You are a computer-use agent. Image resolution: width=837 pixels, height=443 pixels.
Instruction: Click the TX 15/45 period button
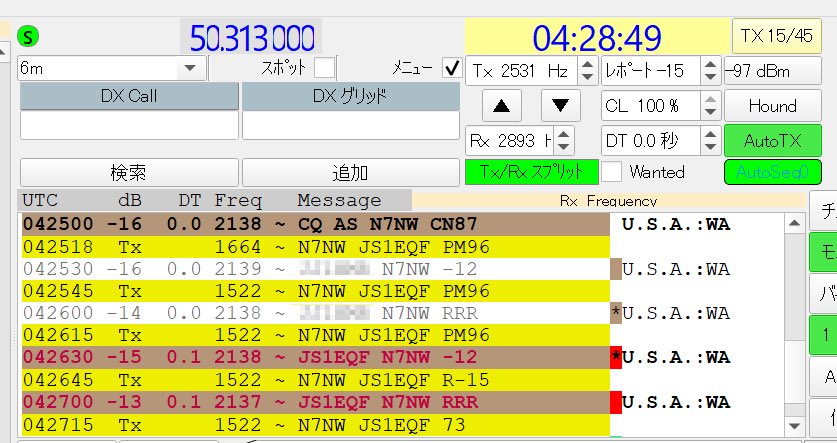point(777,36)
